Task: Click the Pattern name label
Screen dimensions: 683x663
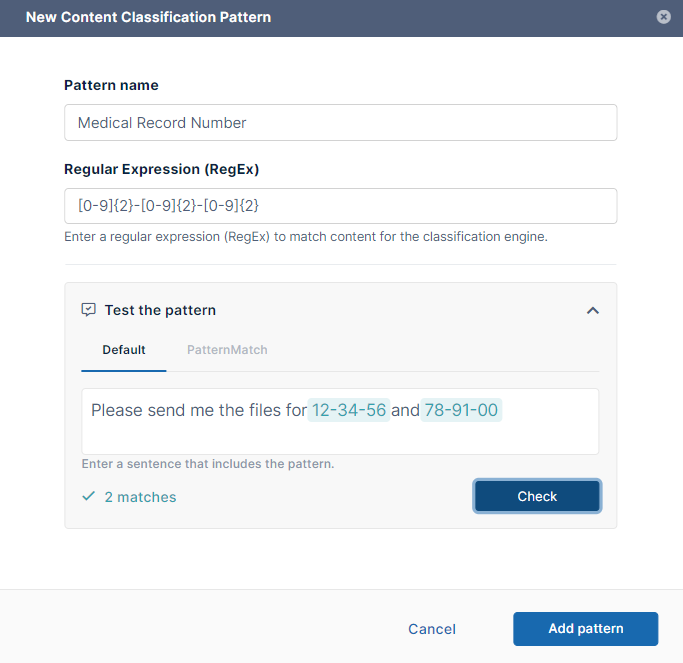Action: [111, 86]
